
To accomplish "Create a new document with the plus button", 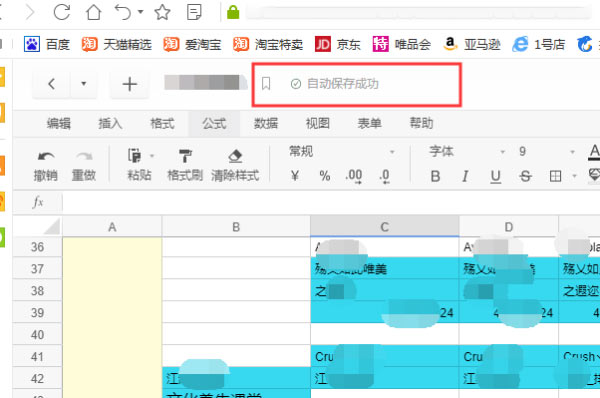I will point(129,84).
